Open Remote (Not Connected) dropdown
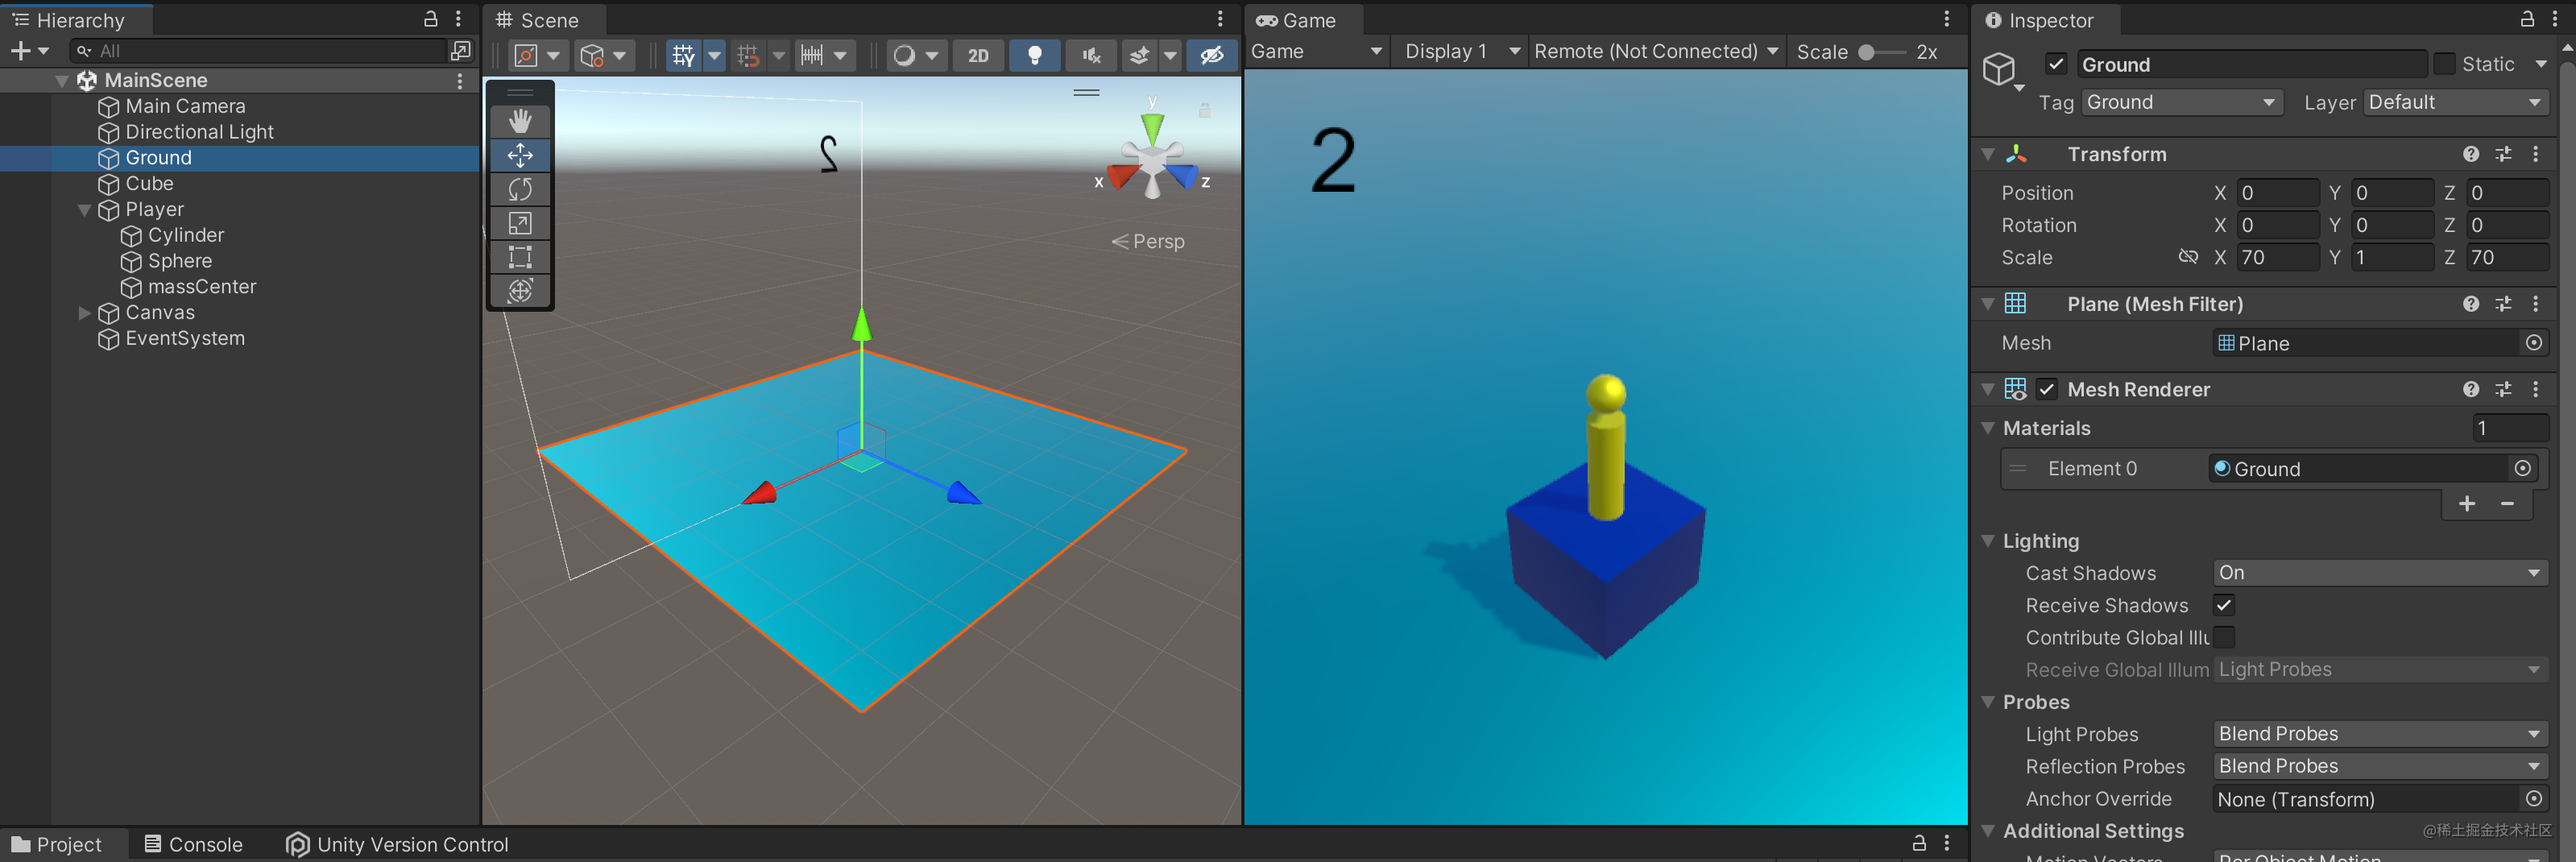This screenshot has width=2576, height=862. (1655, 51)
